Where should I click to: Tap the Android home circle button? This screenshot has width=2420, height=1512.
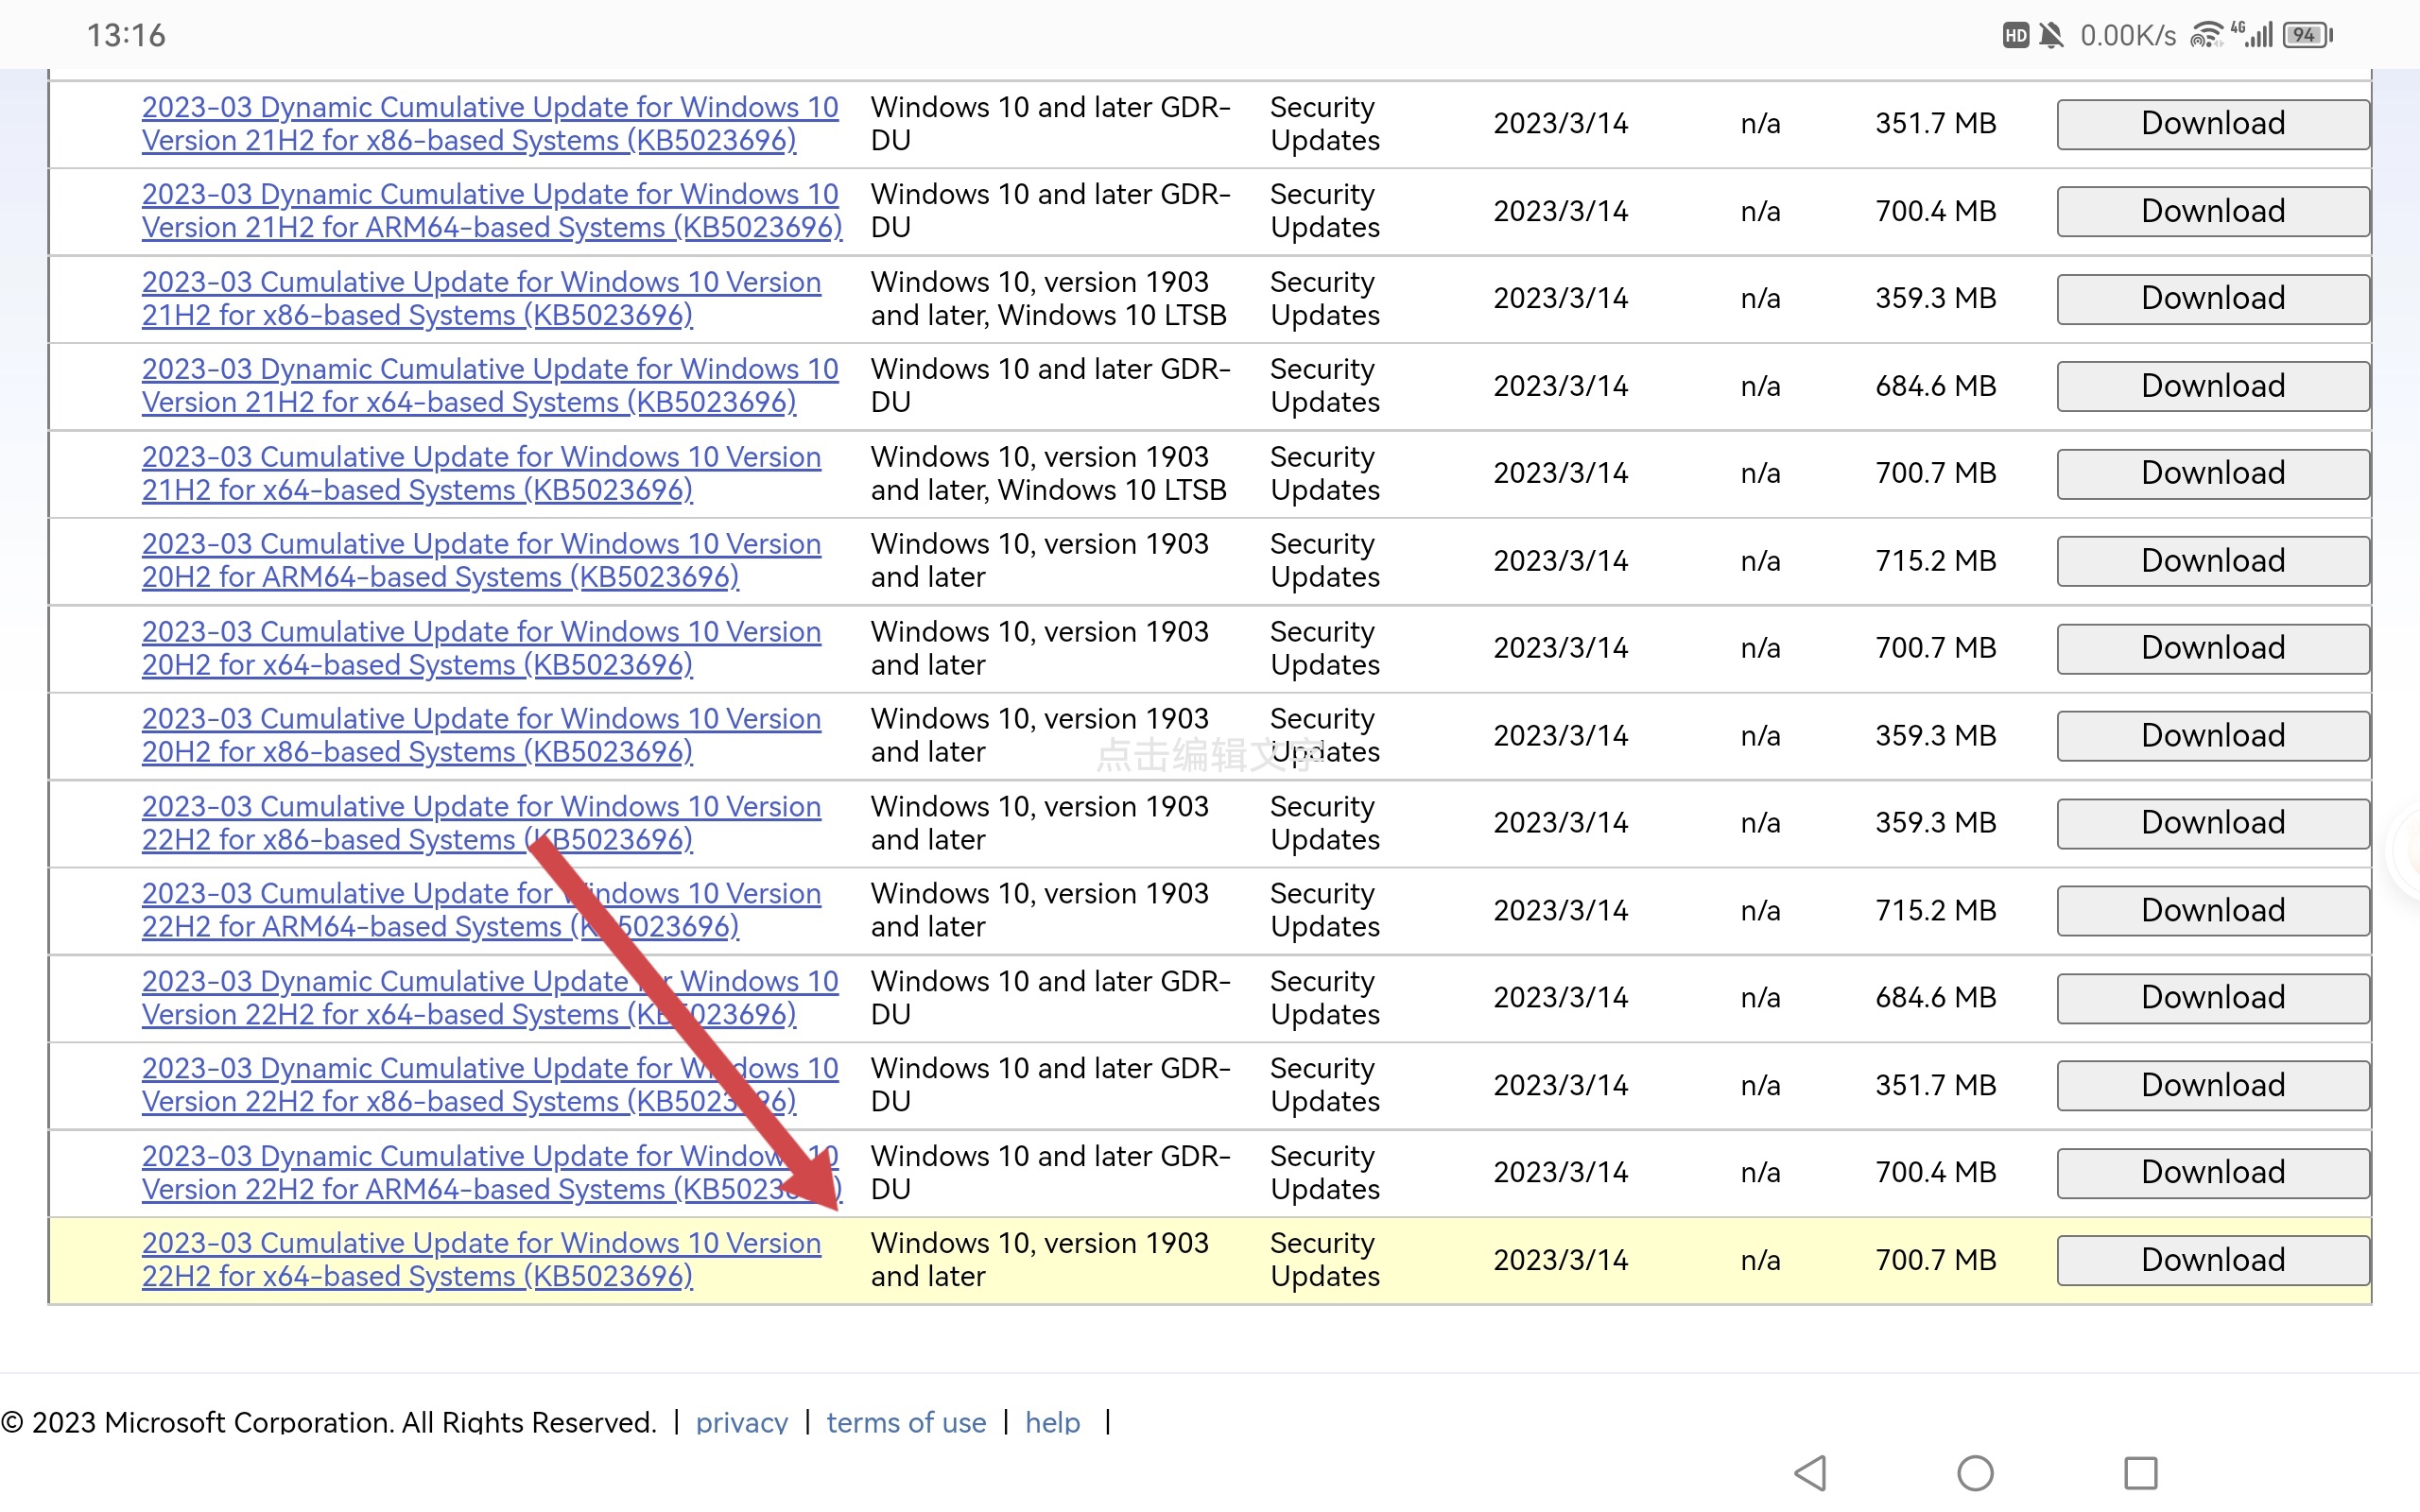coord(1975,1473)
